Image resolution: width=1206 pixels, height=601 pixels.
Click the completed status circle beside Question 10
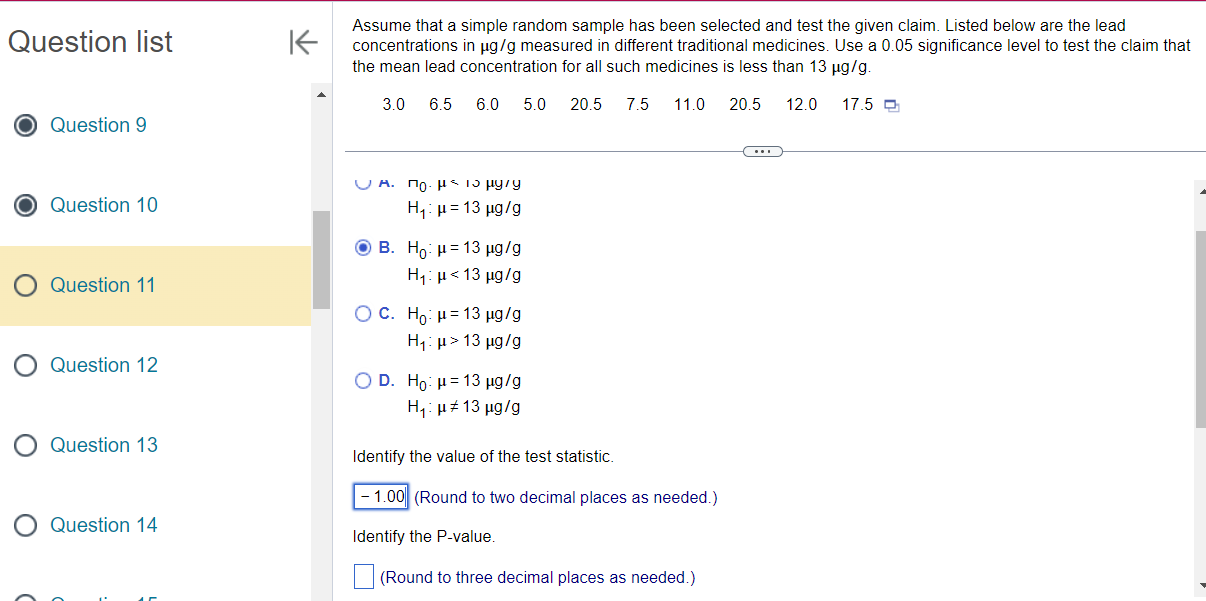[25, 205]
